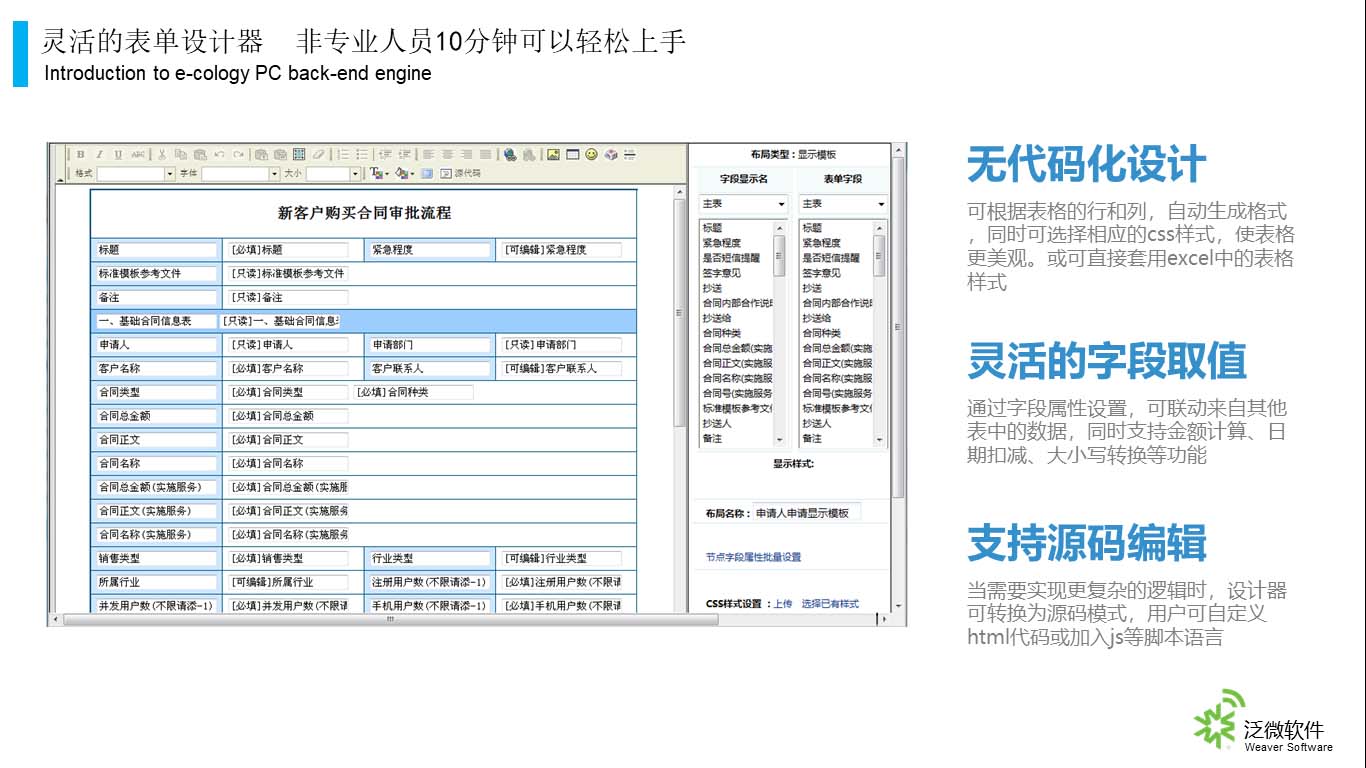Click the 上传 link for CSS style

point(782,604)
